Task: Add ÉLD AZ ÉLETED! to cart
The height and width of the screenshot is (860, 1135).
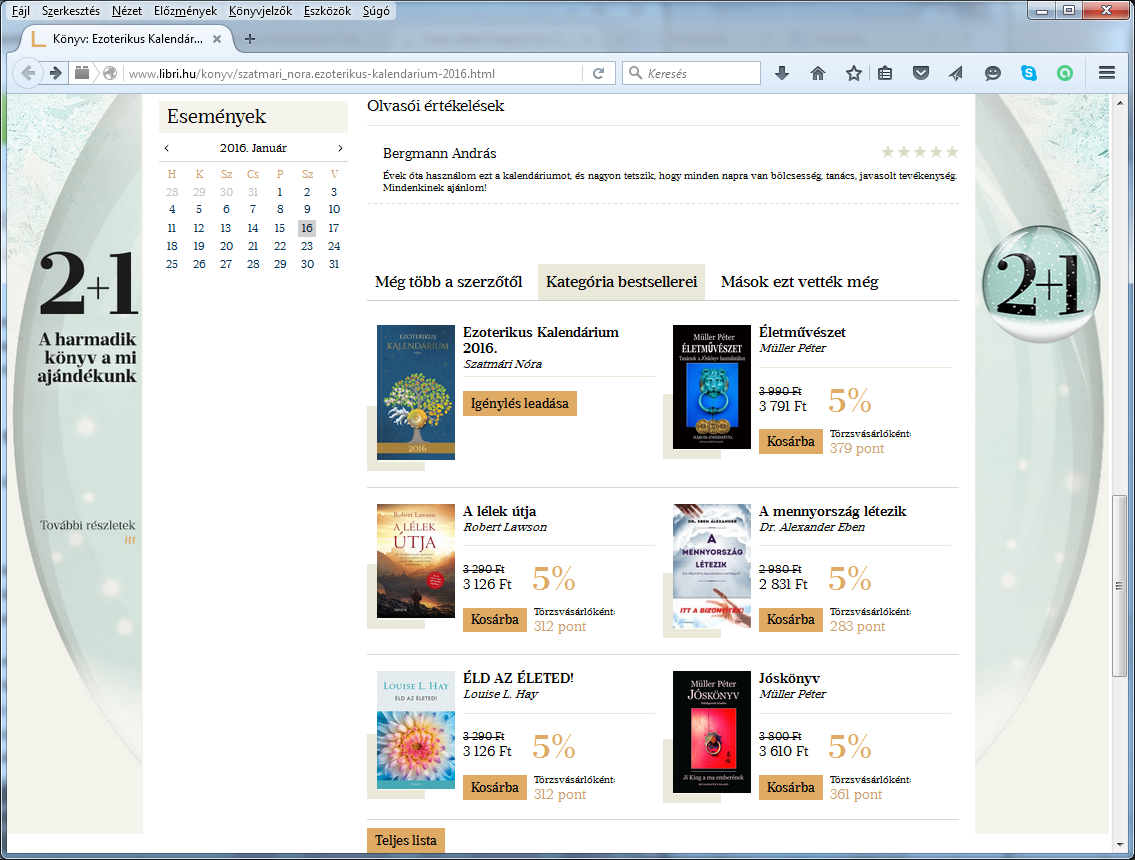Action: [494, 788]
